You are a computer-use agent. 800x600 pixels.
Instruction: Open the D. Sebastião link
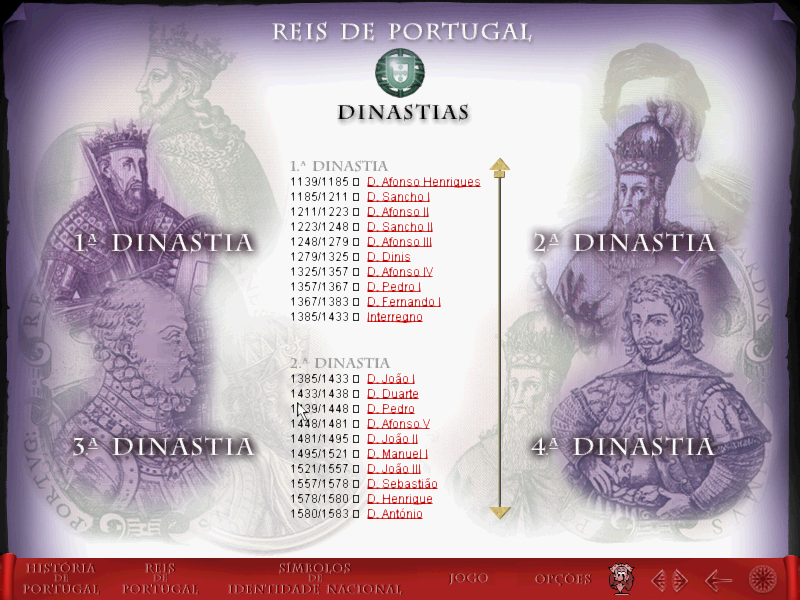(x=403, y=484)
